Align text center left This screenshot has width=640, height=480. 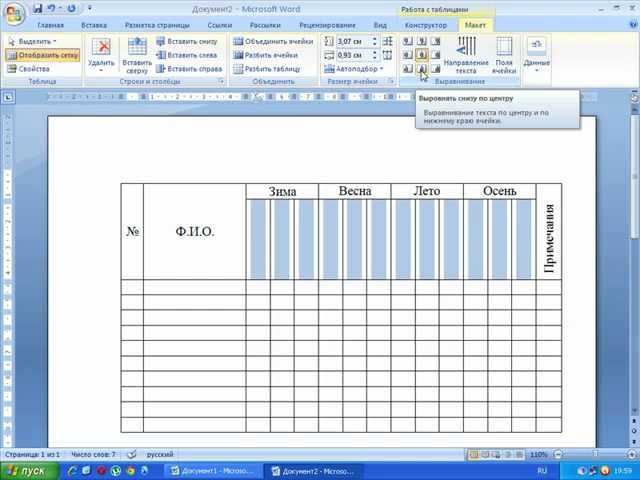click(x=408, y=55)
